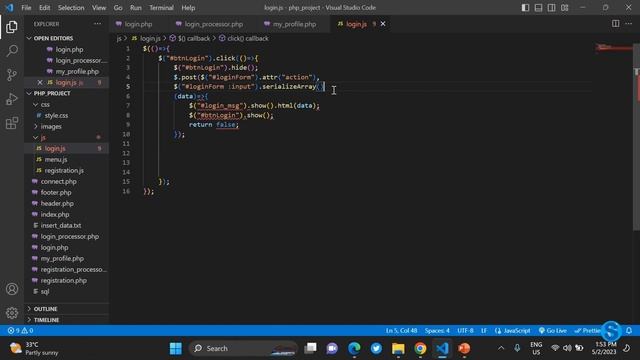Screen dimensions: 640x360
Task: Toggle primary side bar layout icon
Action: [525, 8]
